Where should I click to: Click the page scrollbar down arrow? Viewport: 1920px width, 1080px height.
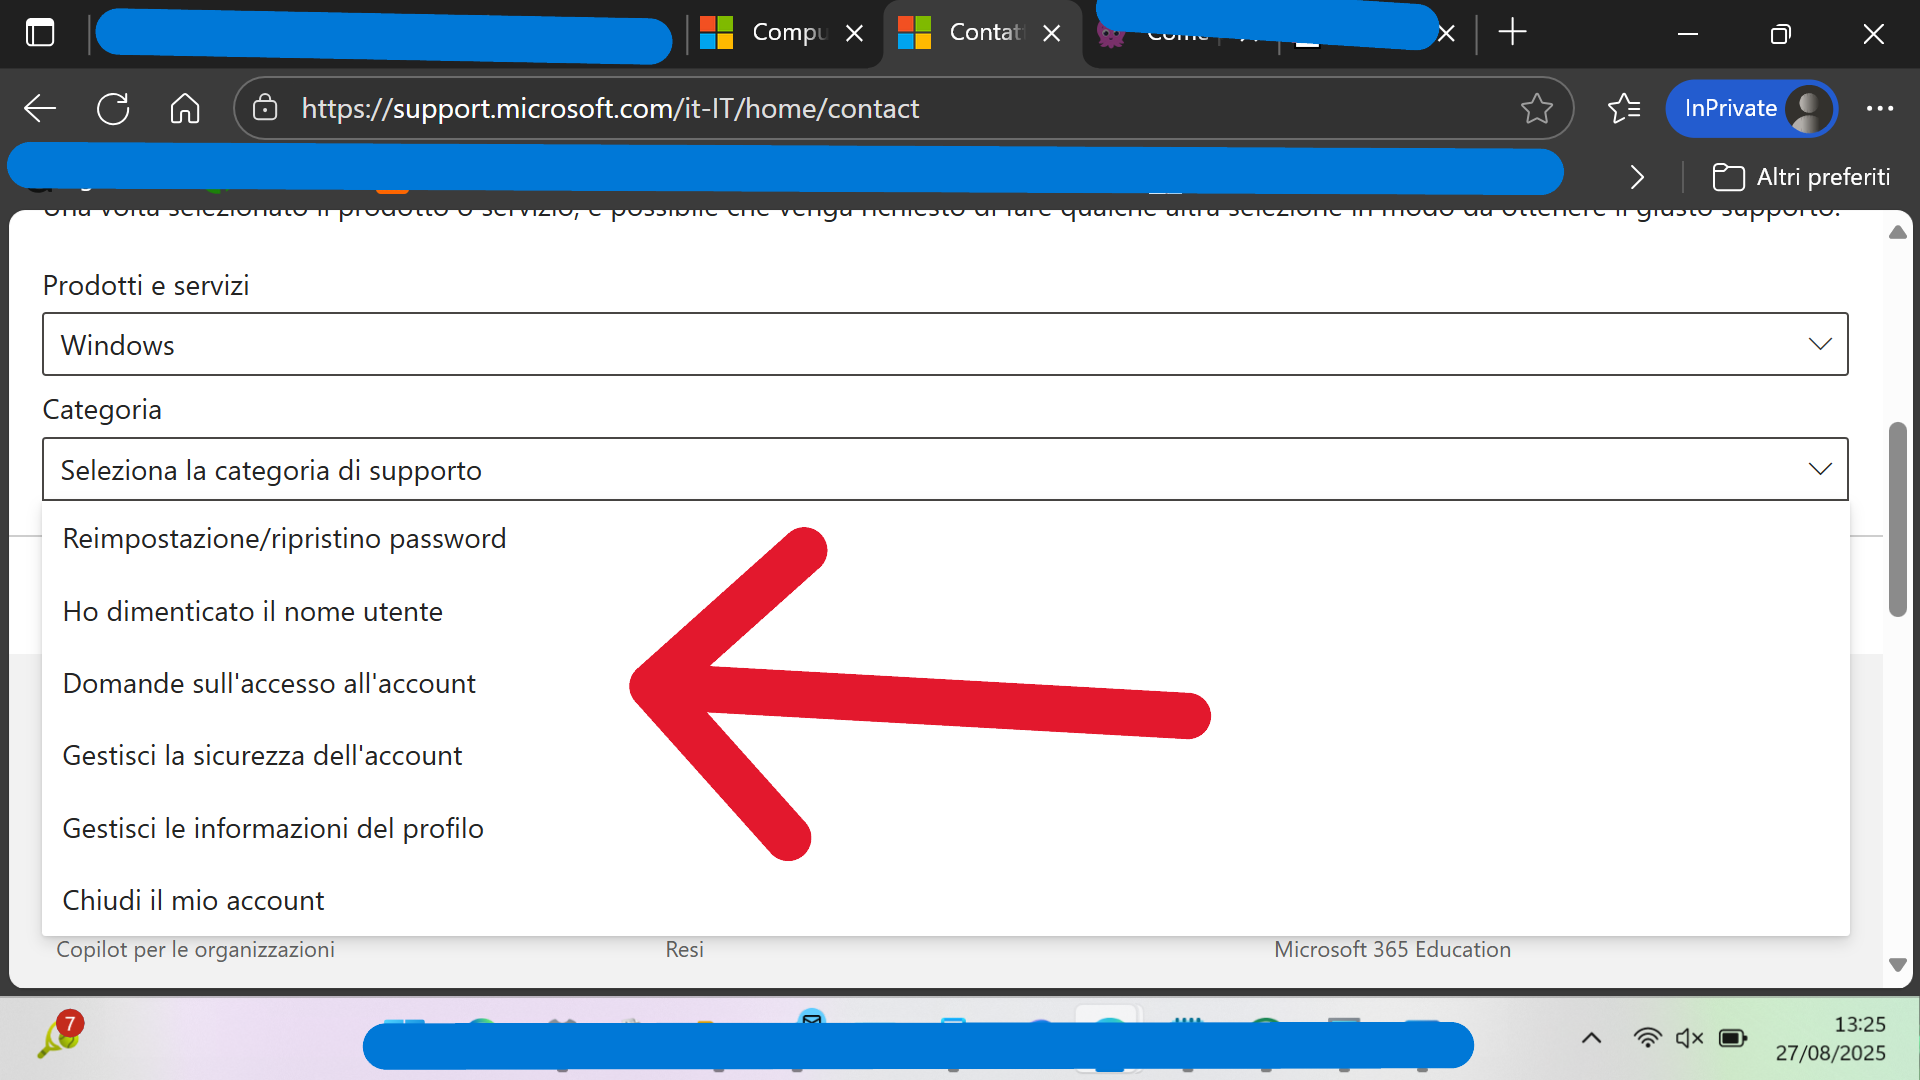(1897, 965)
